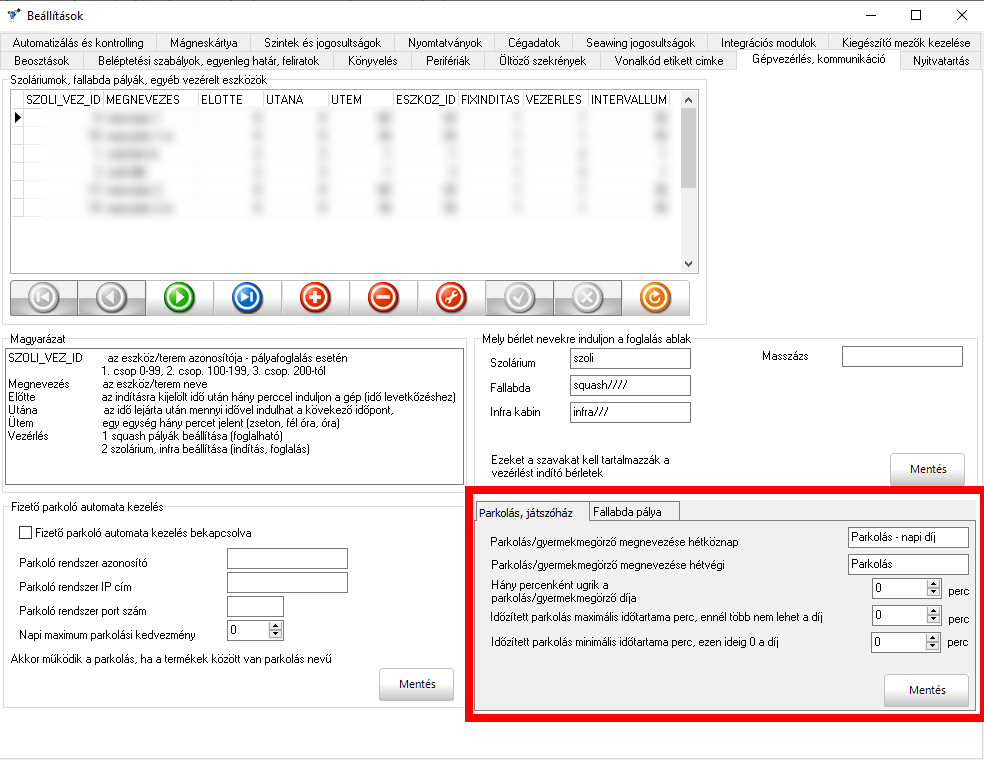Click Parkoló rendszer IP cím field
984x760 pixels.
[287, 583]
